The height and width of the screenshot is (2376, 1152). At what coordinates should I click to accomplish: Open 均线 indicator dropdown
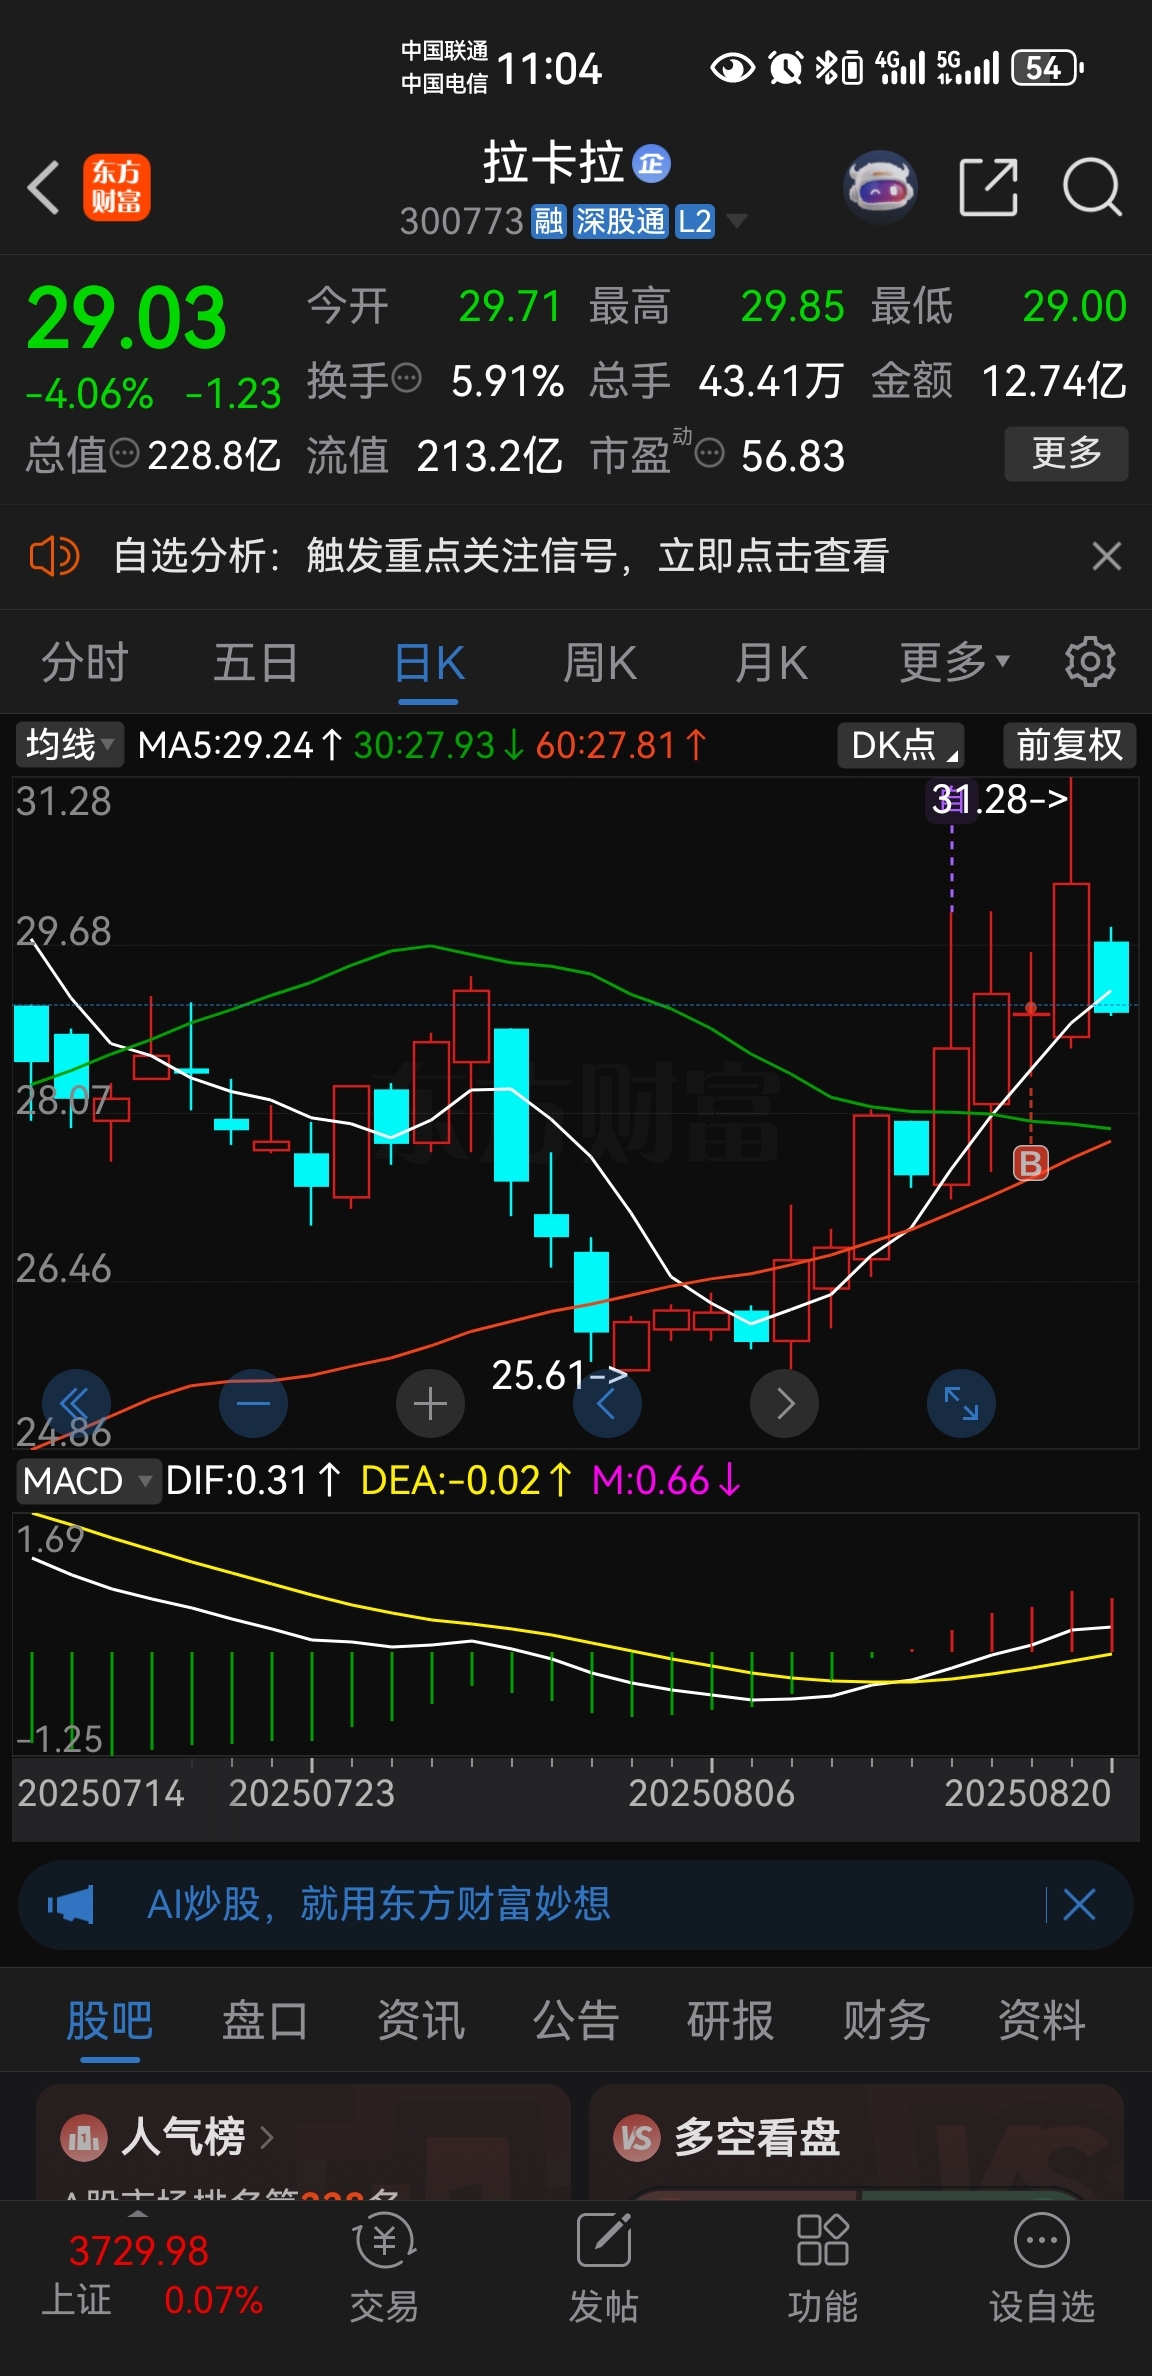tap(68, 745)
